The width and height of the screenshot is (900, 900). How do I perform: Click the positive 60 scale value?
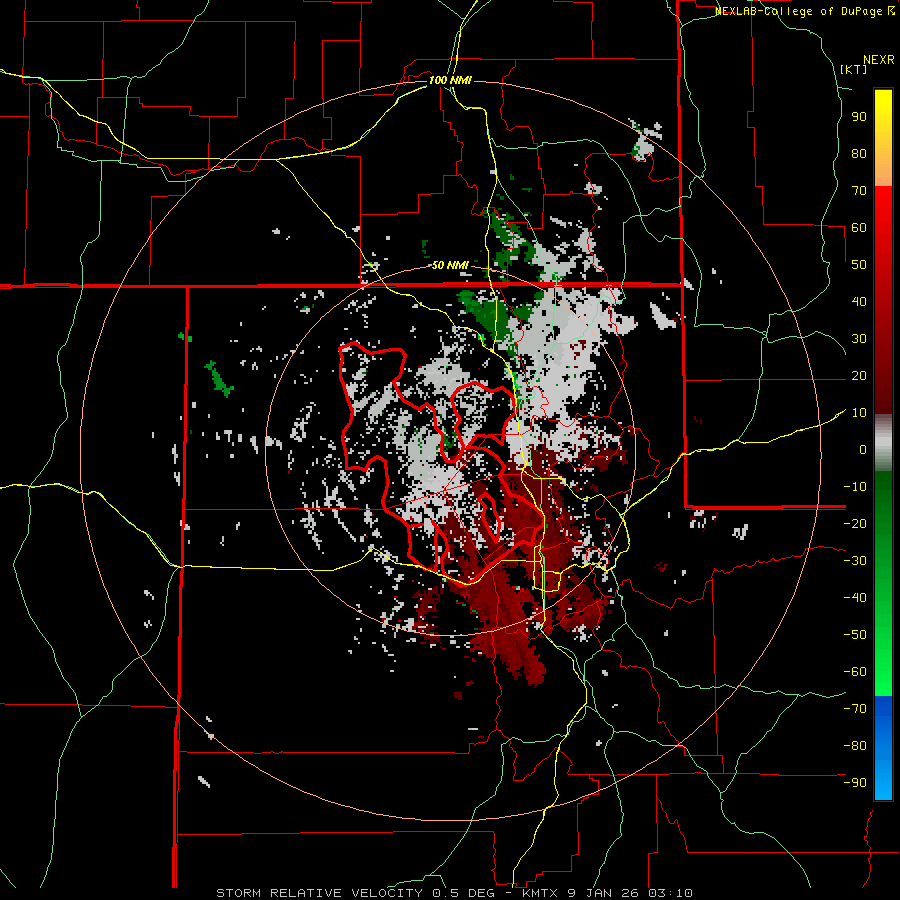point(859,228)
